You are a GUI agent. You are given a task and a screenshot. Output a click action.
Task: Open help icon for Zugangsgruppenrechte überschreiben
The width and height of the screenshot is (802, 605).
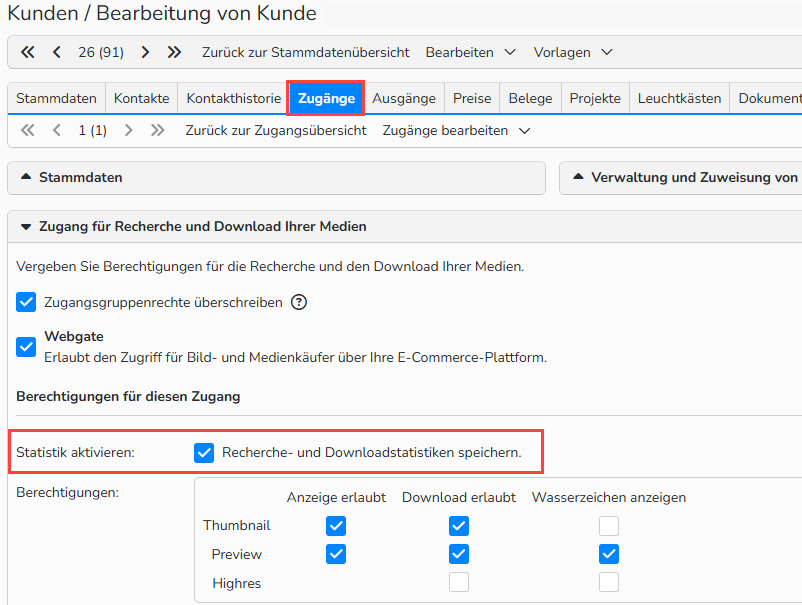click(299, 302)
